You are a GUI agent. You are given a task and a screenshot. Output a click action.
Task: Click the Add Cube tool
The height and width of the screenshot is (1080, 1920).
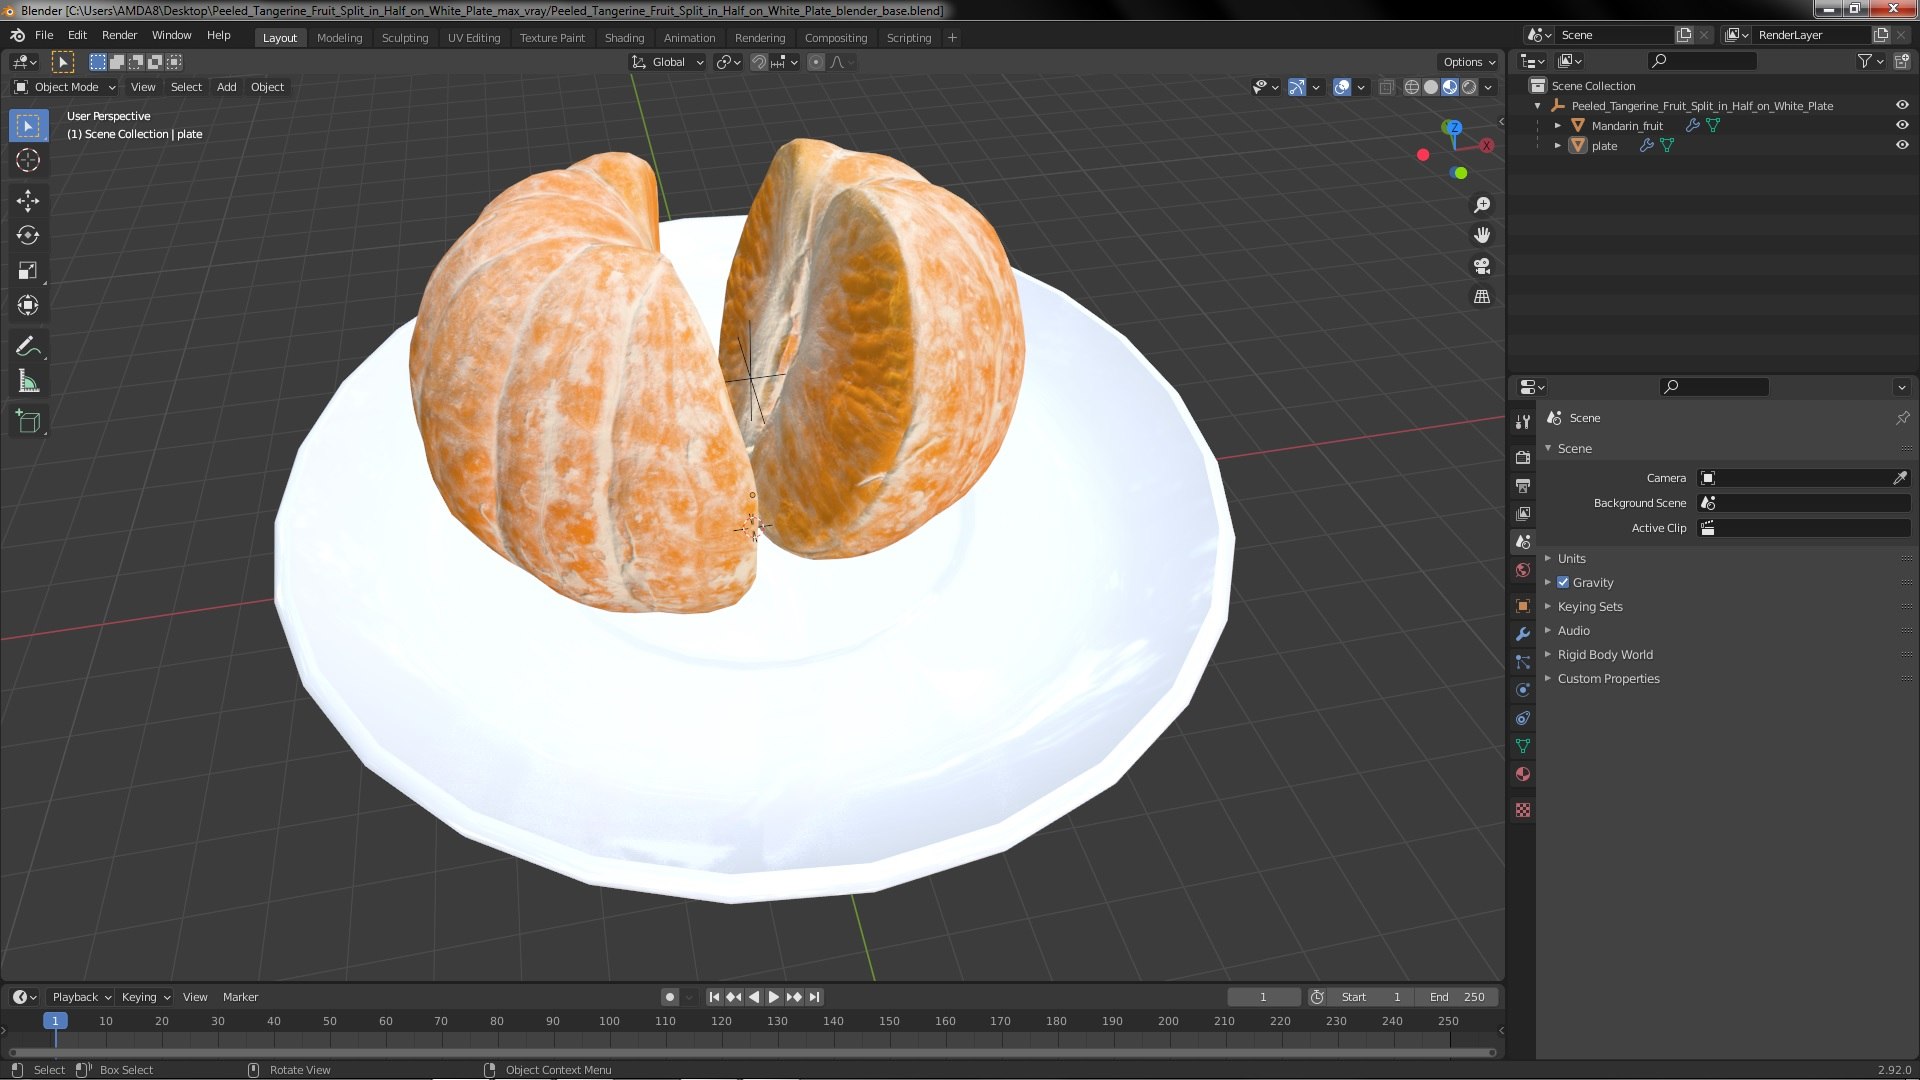point(28,422)
